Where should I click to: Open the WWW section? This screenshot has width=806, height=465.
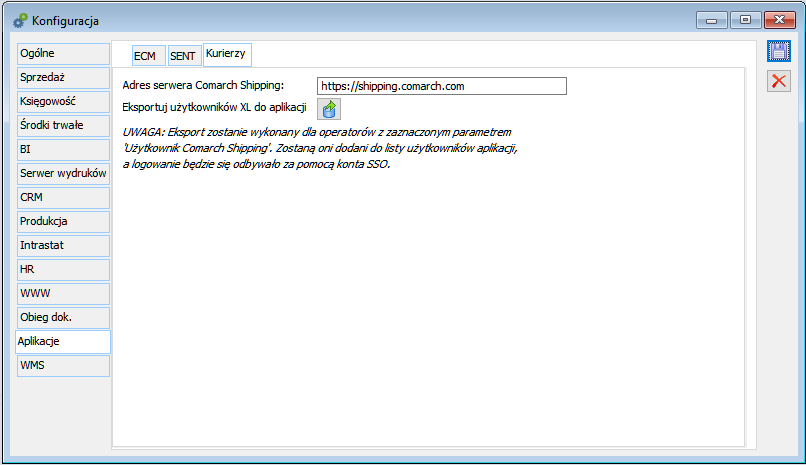coord(63,294)
